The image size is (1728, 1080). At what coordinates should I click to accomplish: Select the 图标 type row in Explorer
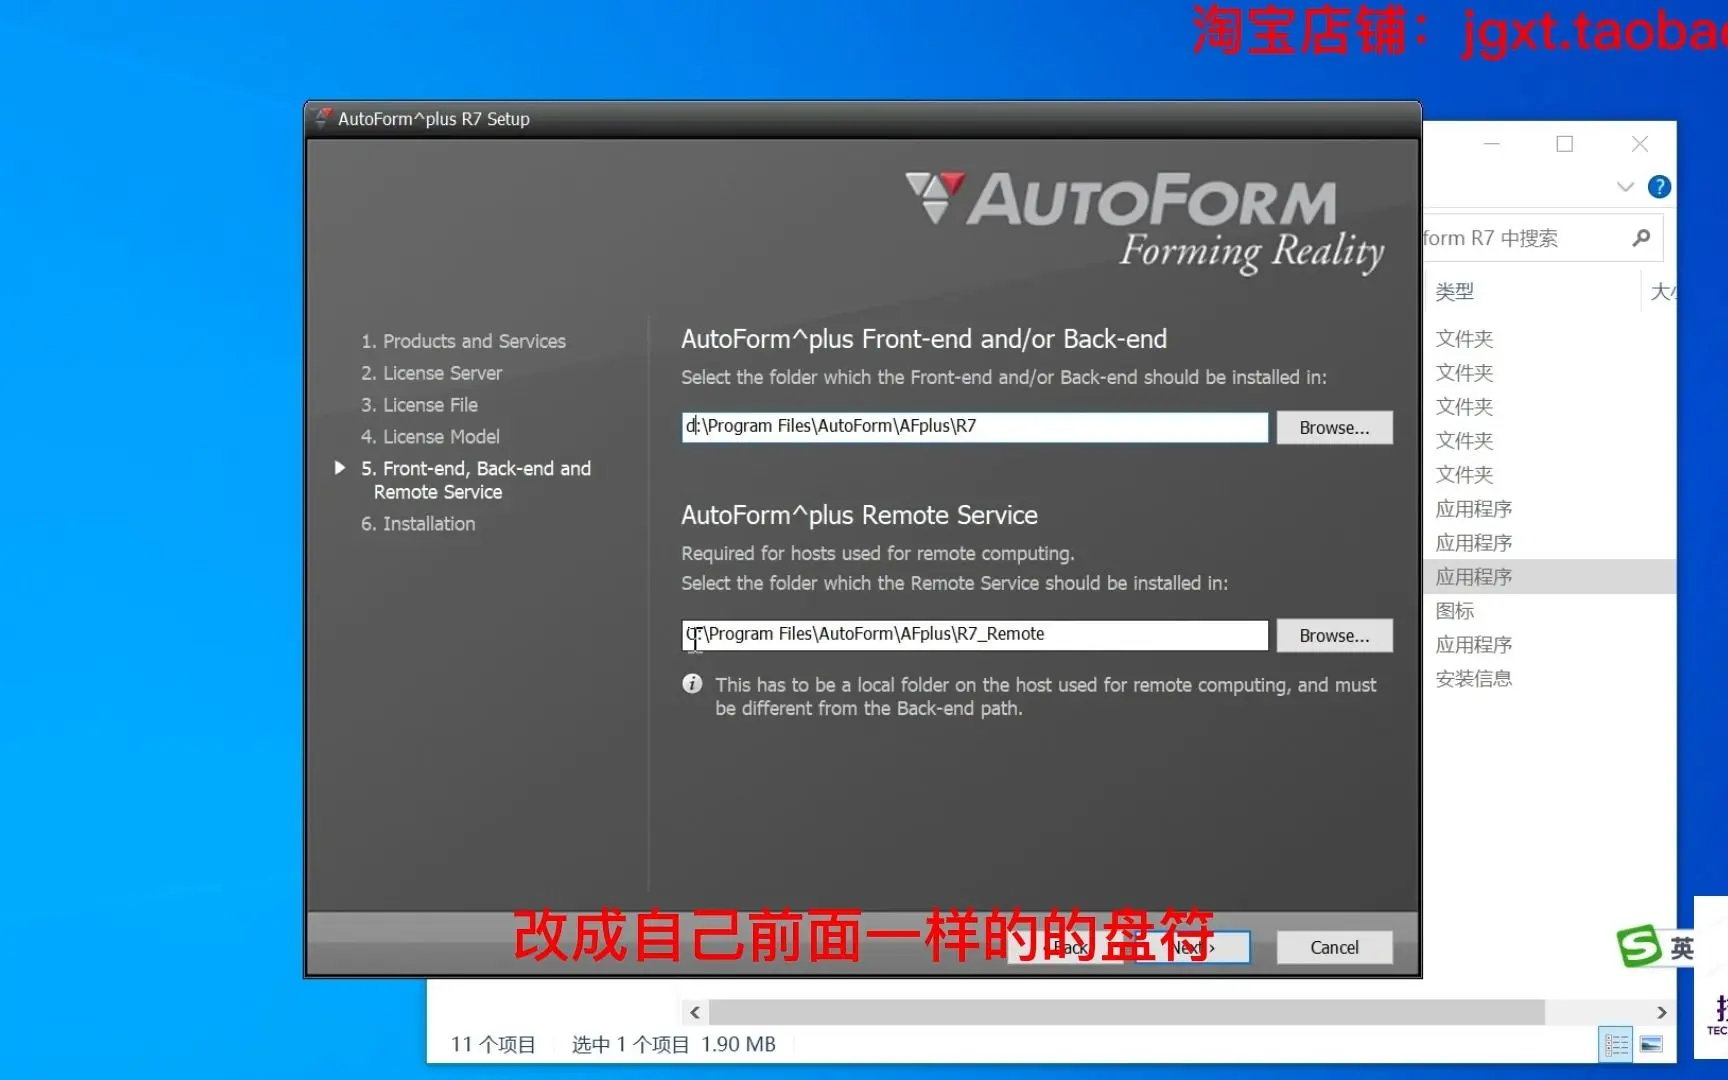(1455, 611)
